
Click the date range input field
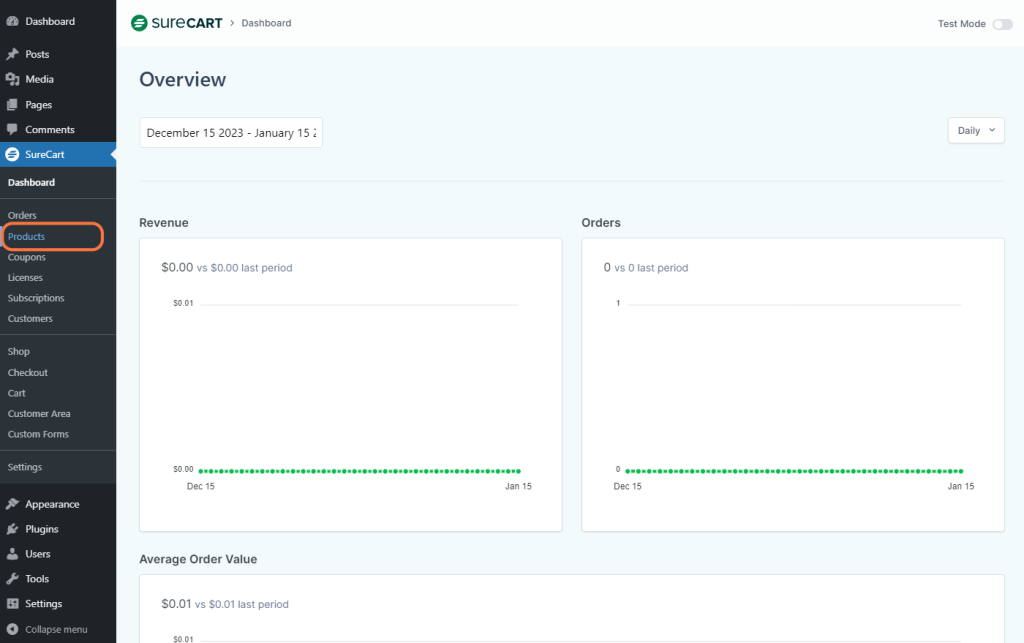[x=231, y=133]
